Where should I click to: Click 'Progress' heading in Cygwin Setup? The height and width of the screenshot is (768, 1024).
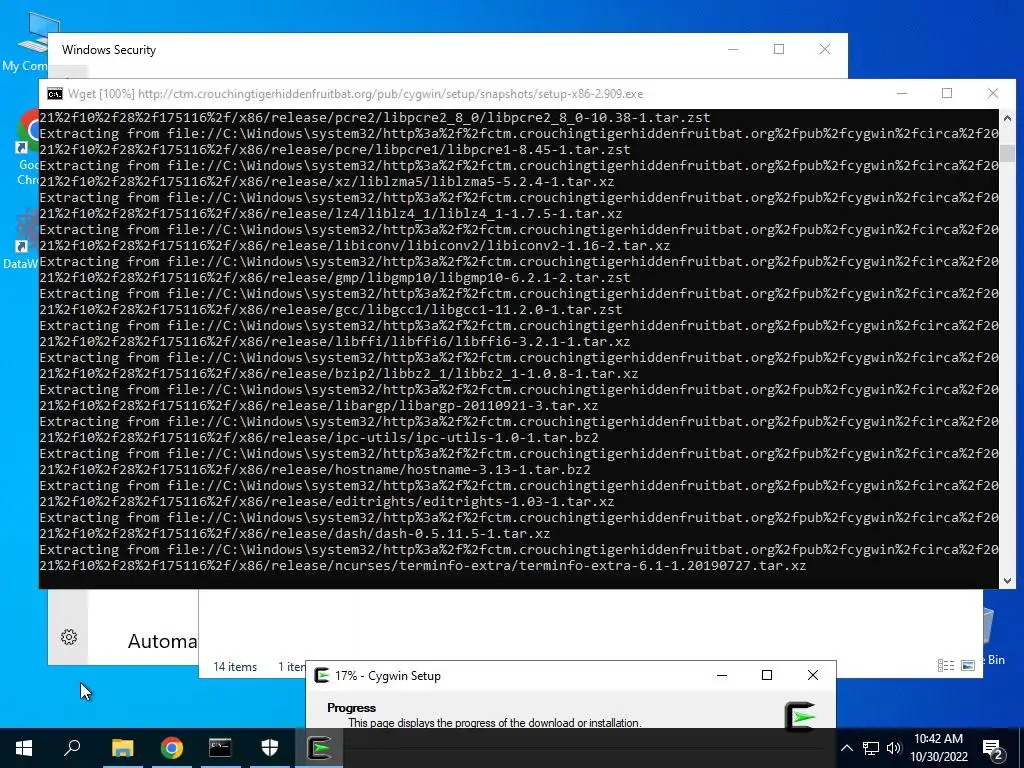351,708
